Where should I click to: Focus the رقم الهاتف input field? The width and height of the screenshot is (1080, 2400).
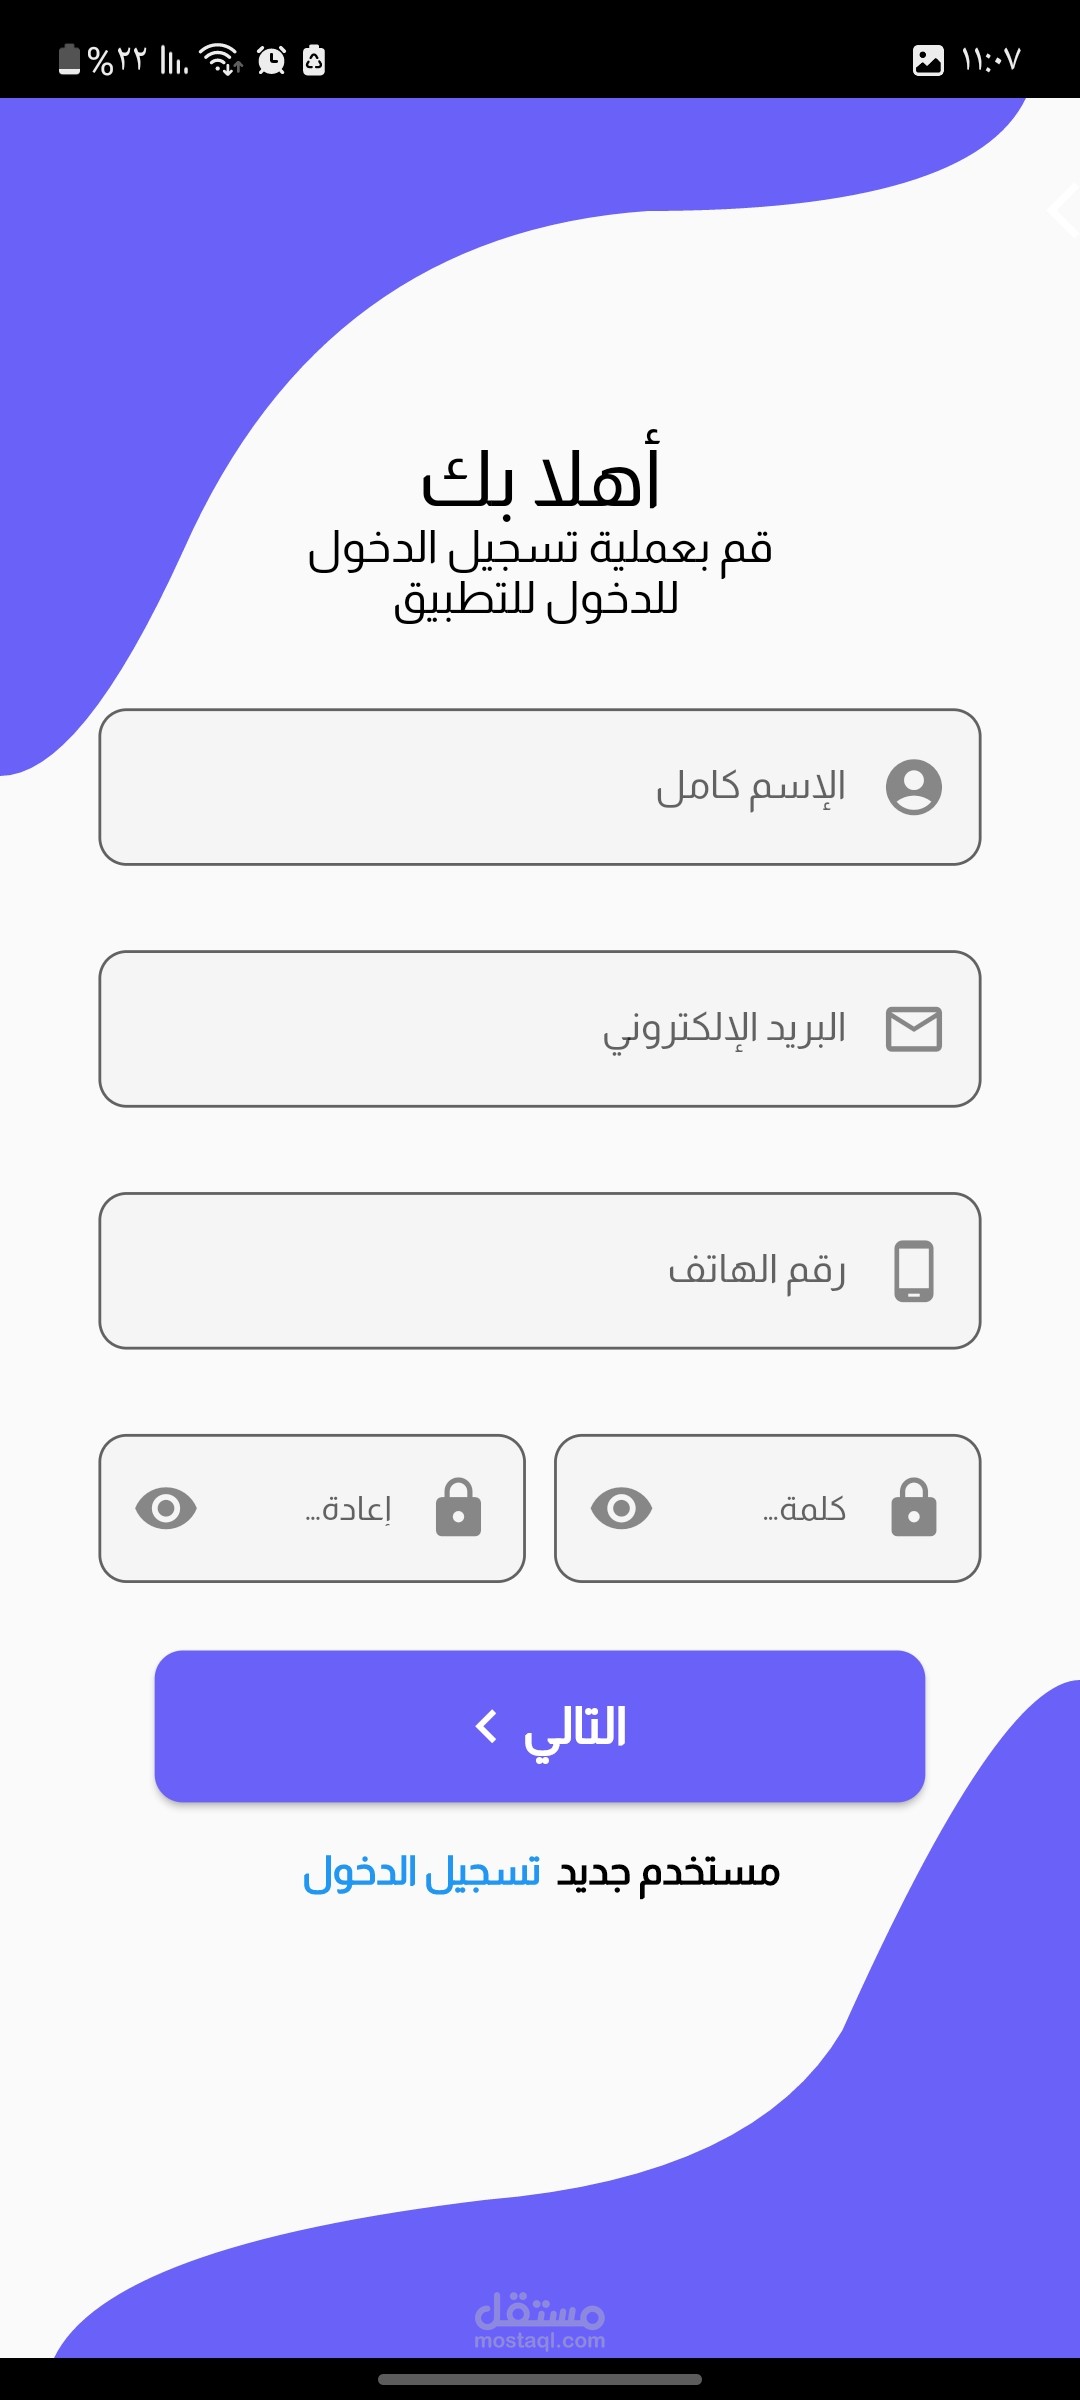click(540, 1271)
